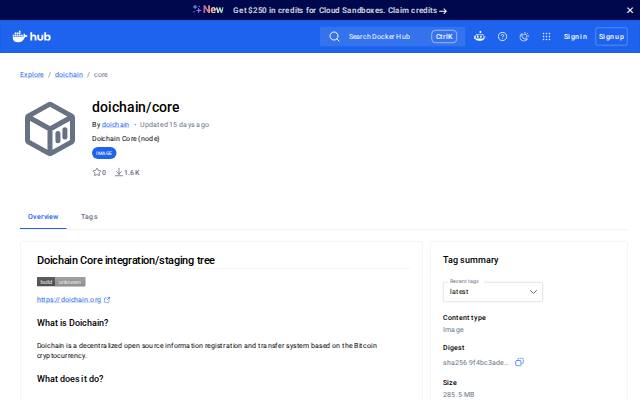Open the help question mark icon
The height and width of the screenshot is (400, 640).
[x=502, y=37]
